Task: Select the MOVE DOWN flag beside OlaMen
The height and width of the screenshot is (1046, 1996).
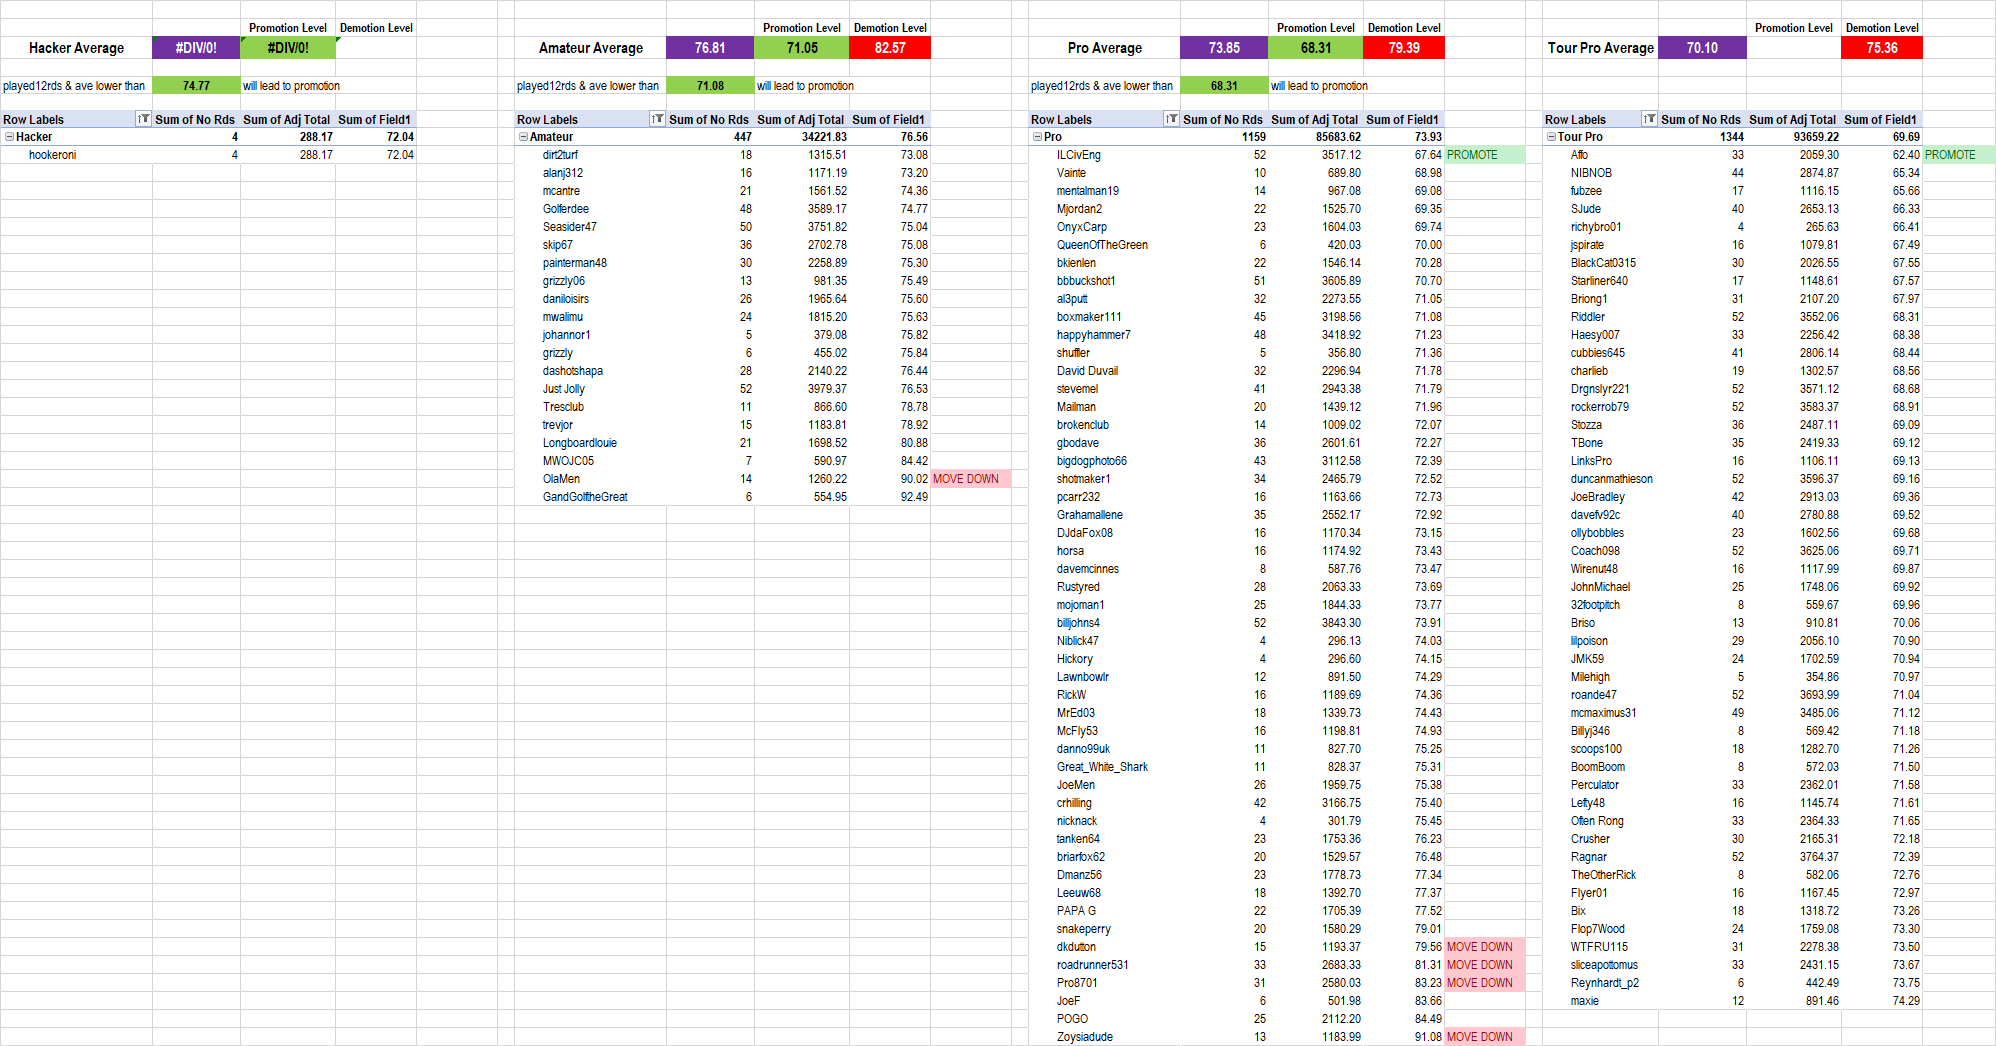Action: point(968,479)
